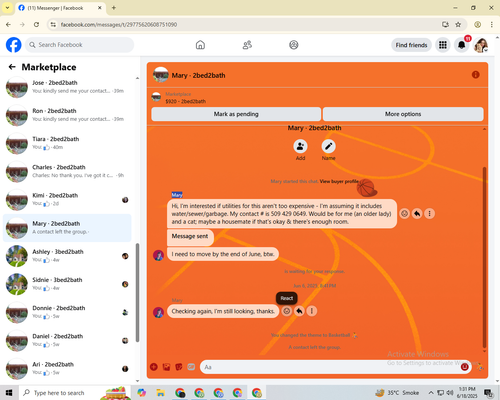This screenshot has height=400, width=500.
Task: Click 'I need to move by the end of June' message
Action: coord(223,254)
